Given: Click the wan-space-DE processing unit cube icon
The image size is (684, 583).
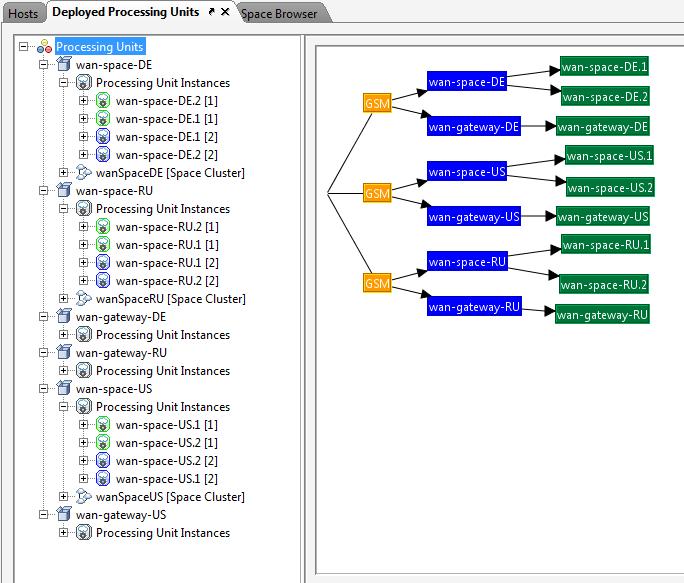Looking at the screenshot, I should 64,65.
